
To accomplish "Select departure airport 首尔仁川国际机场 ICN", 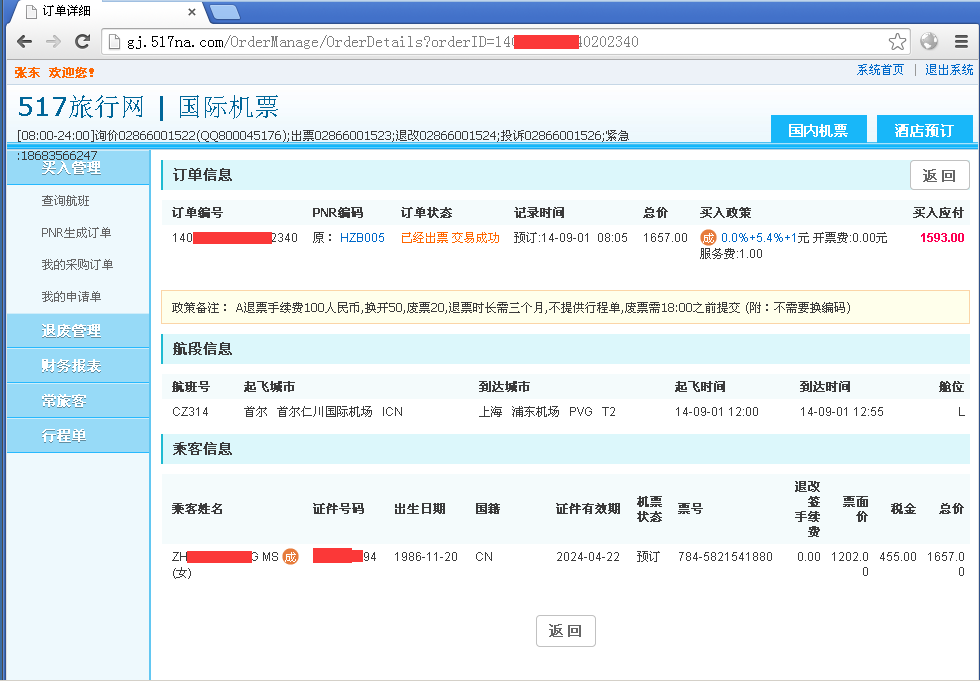I will (x=339, y=412).
